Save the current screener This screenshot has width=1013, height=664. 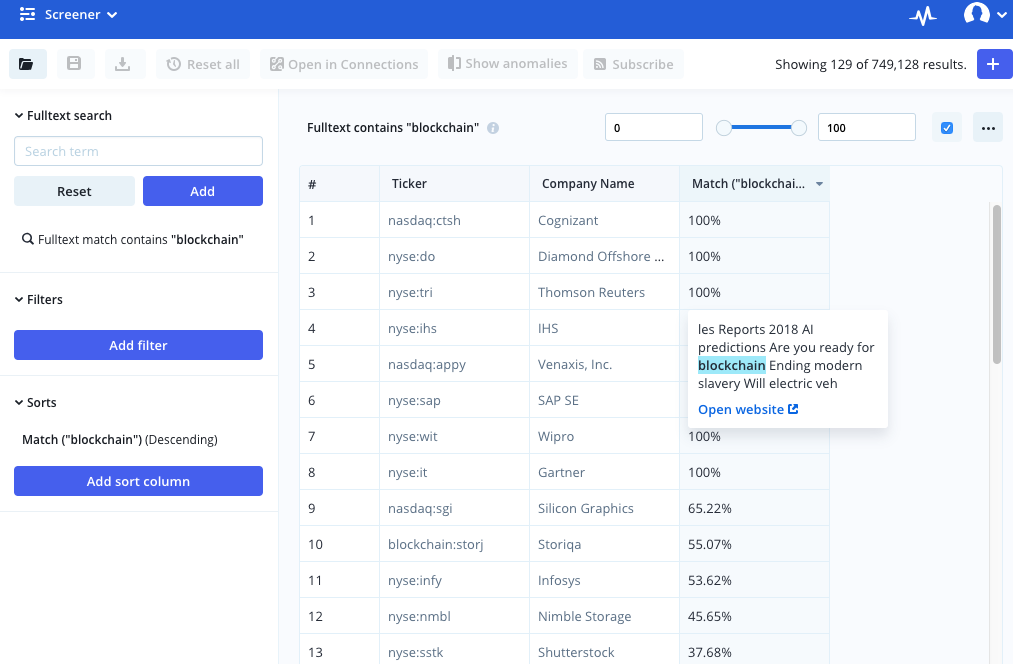75,63
